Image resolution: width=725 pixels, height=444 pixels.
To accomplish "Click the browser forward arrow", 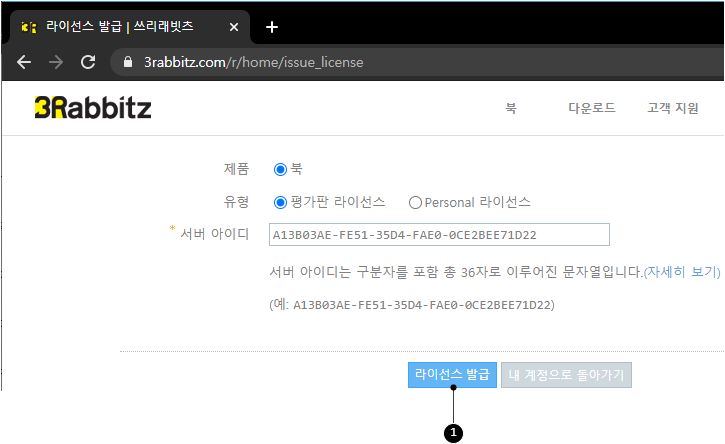I will point(56,62).
